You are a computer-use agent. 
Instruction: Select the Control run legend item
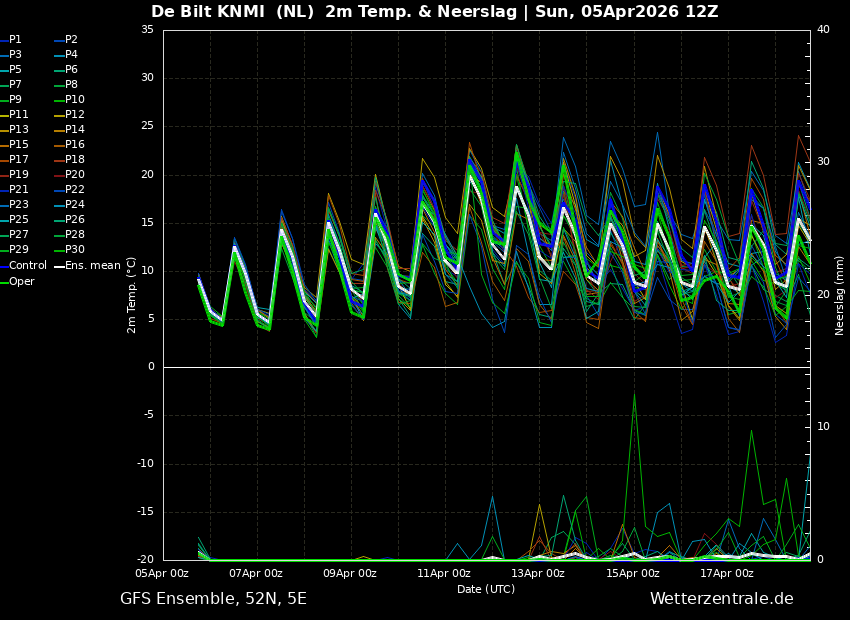[x=27, y=266]
